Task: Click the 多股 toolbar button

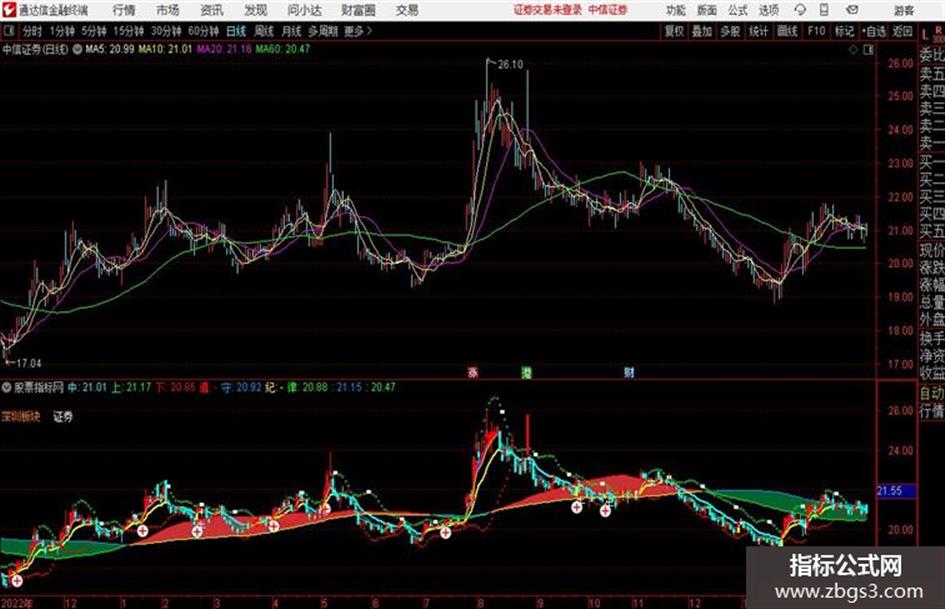Action: (730, 31)
